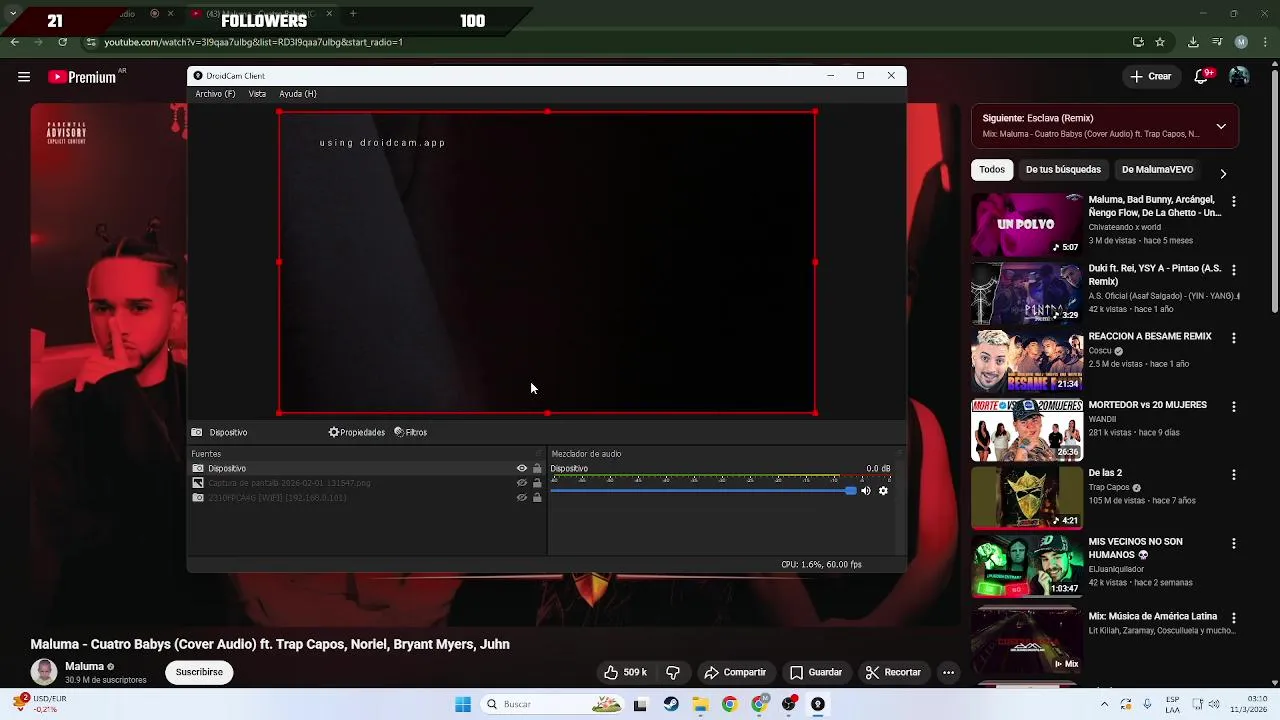Go back in the browser
The width and height of the screenshot is (1280, 720).
tap(14, 42)
